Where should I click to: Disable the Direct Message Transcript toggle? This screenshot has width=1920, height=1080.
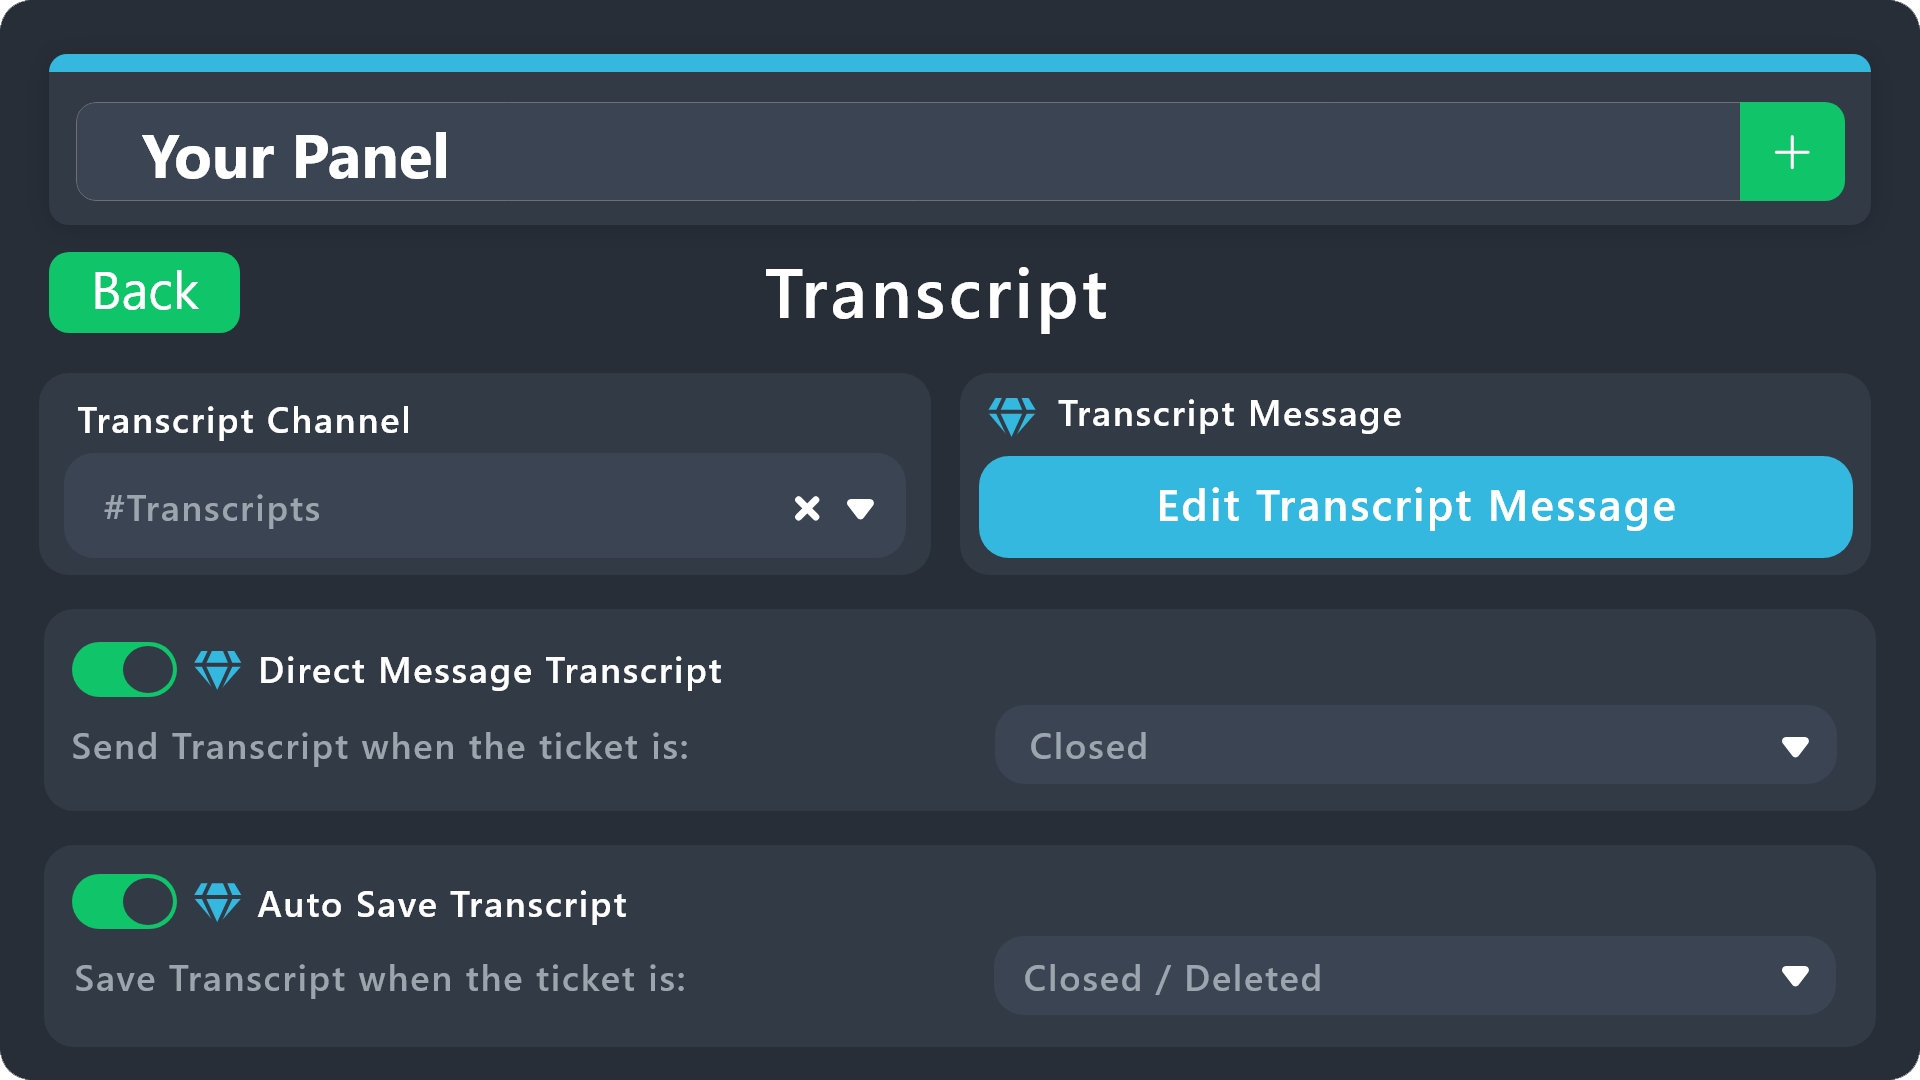[x=124, y=670]
